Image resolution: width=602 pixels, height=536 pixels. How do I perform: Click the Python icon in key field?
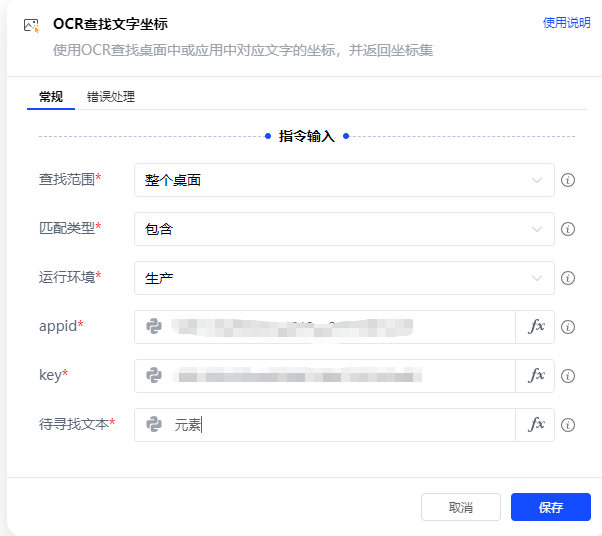coord(154,376)
